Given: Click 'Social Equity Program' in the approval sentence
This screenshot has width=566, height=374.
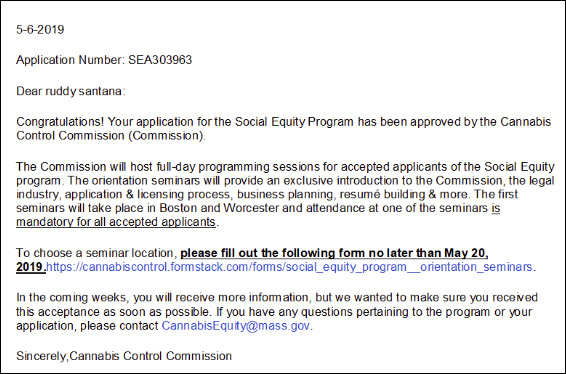Looking at the screenshot, I should click(294, 122).
